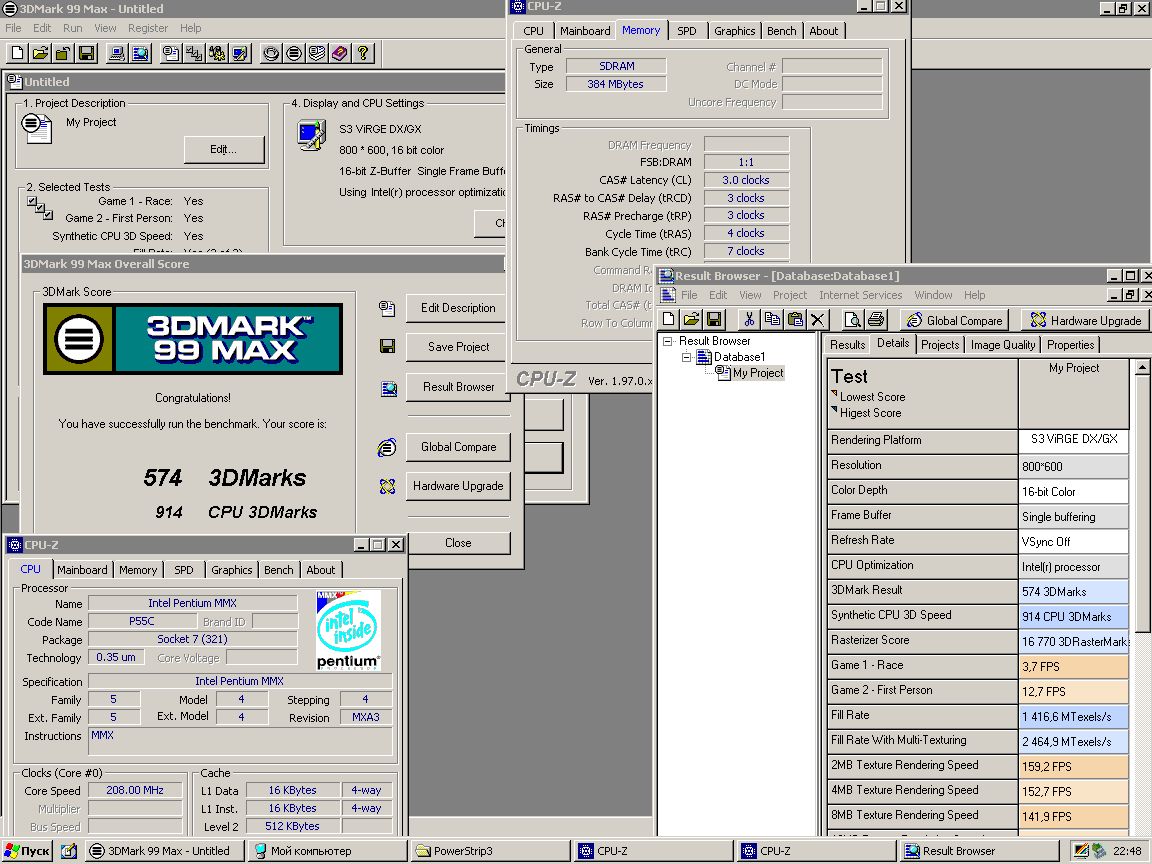Open the Graphics tab in the CPU-Z memory timings window
Viewport: 1152px width, 864px height.
735,31
